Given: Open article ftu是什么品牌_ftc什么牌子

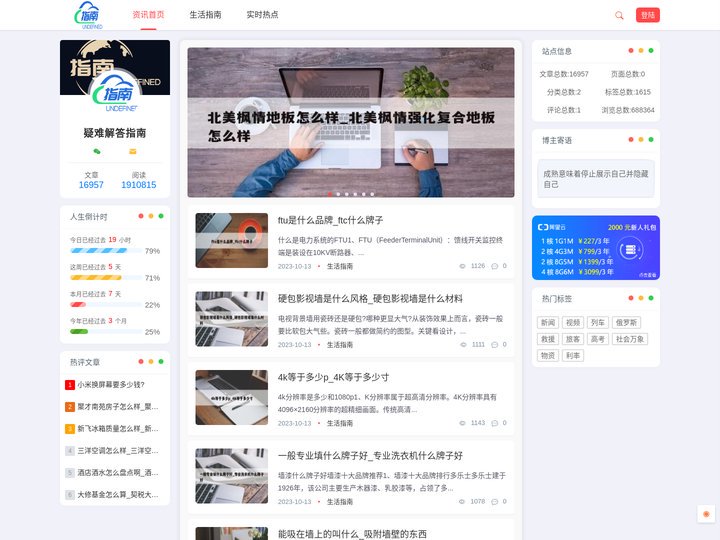Looking at the screenshot, I should click(x=330, y=220).
